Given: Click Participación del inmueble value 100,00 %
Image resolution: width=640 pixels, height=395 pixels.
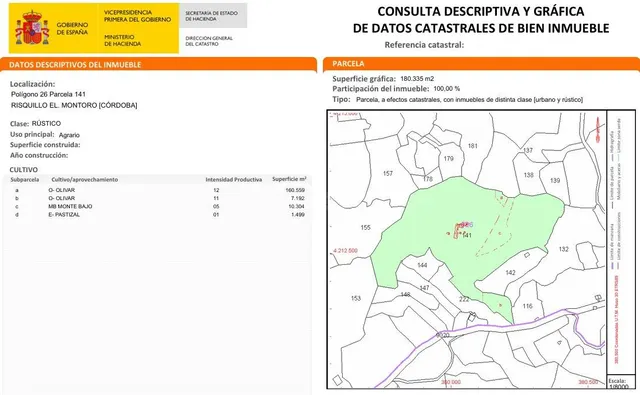Looking at the screenshot, I should 447,89.
